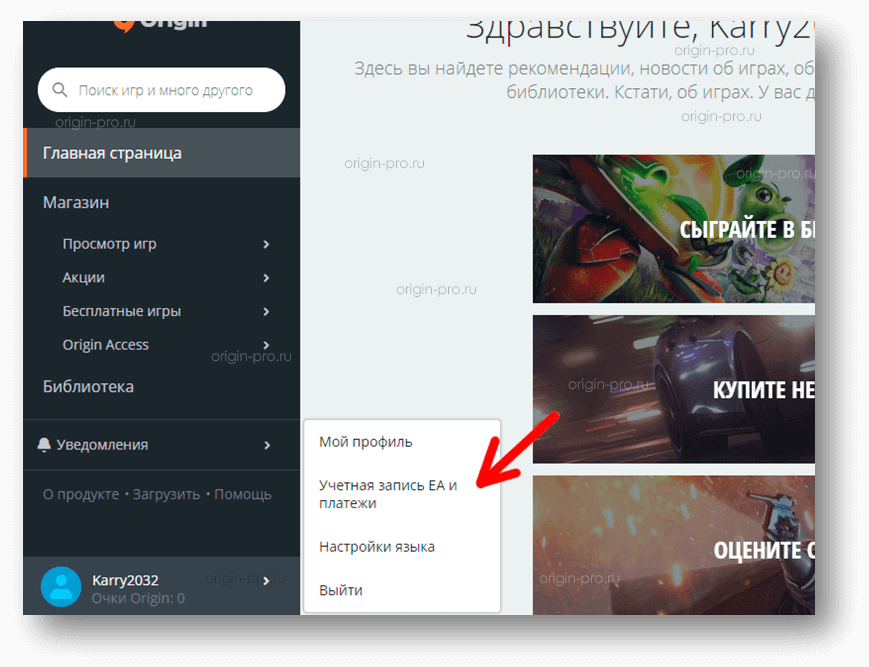The image size is (869, 667).
Task: Choose Мой профиль from popup menu
Action: [x=366, y=442]
